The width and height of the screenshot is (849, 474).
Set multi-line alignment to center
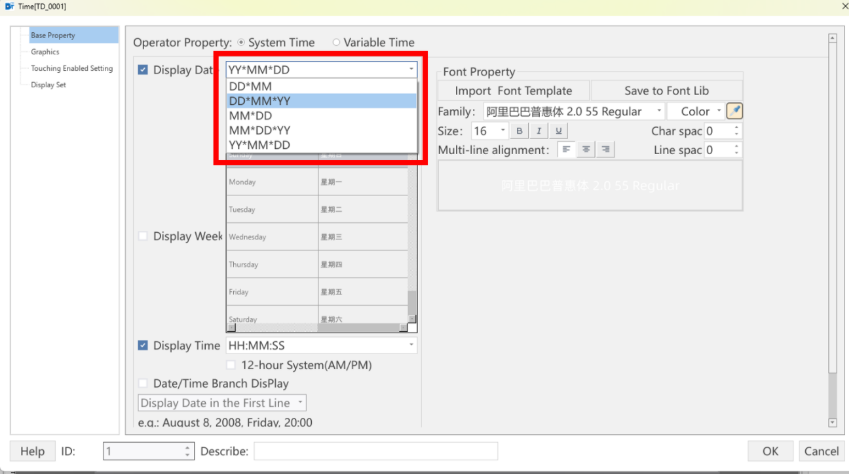click(586, 150)
